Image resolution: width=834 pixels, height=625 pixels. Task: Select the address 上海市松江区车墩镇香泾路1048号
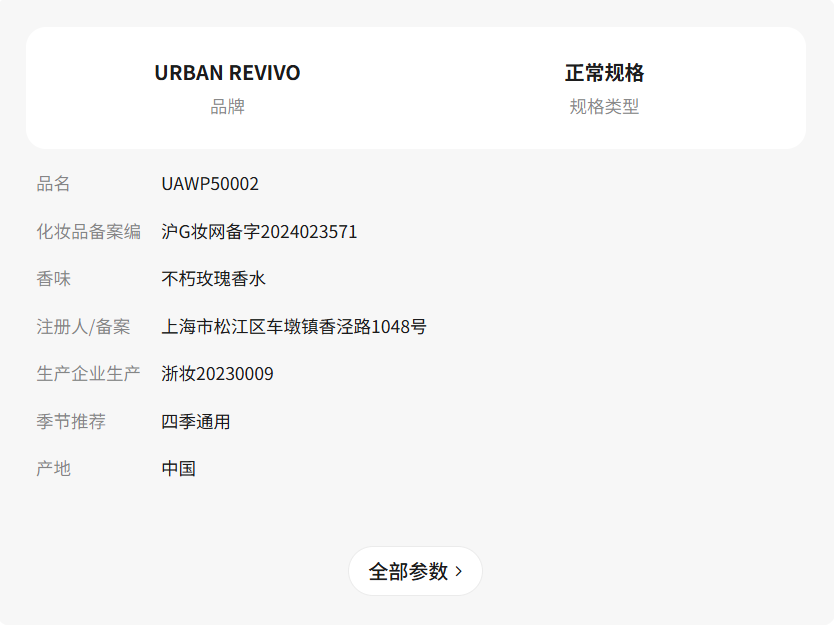click(294, 327)
